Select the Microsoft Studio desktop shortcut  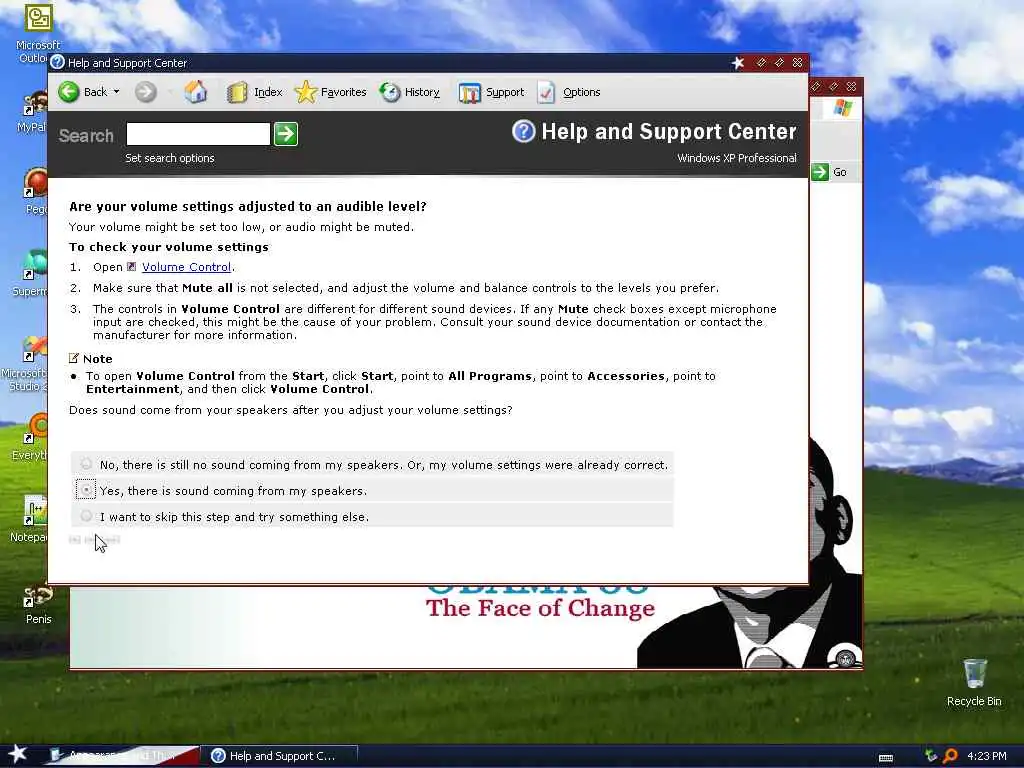[25, 363]
